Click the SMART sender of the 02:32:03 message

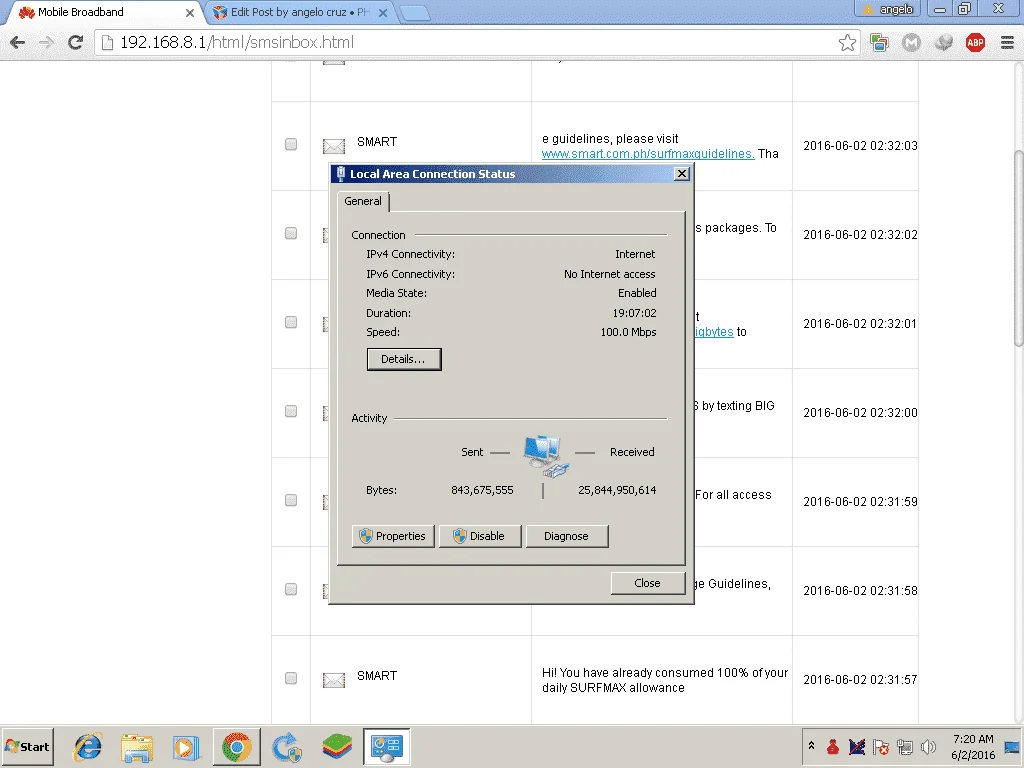(x=377, y=142)
